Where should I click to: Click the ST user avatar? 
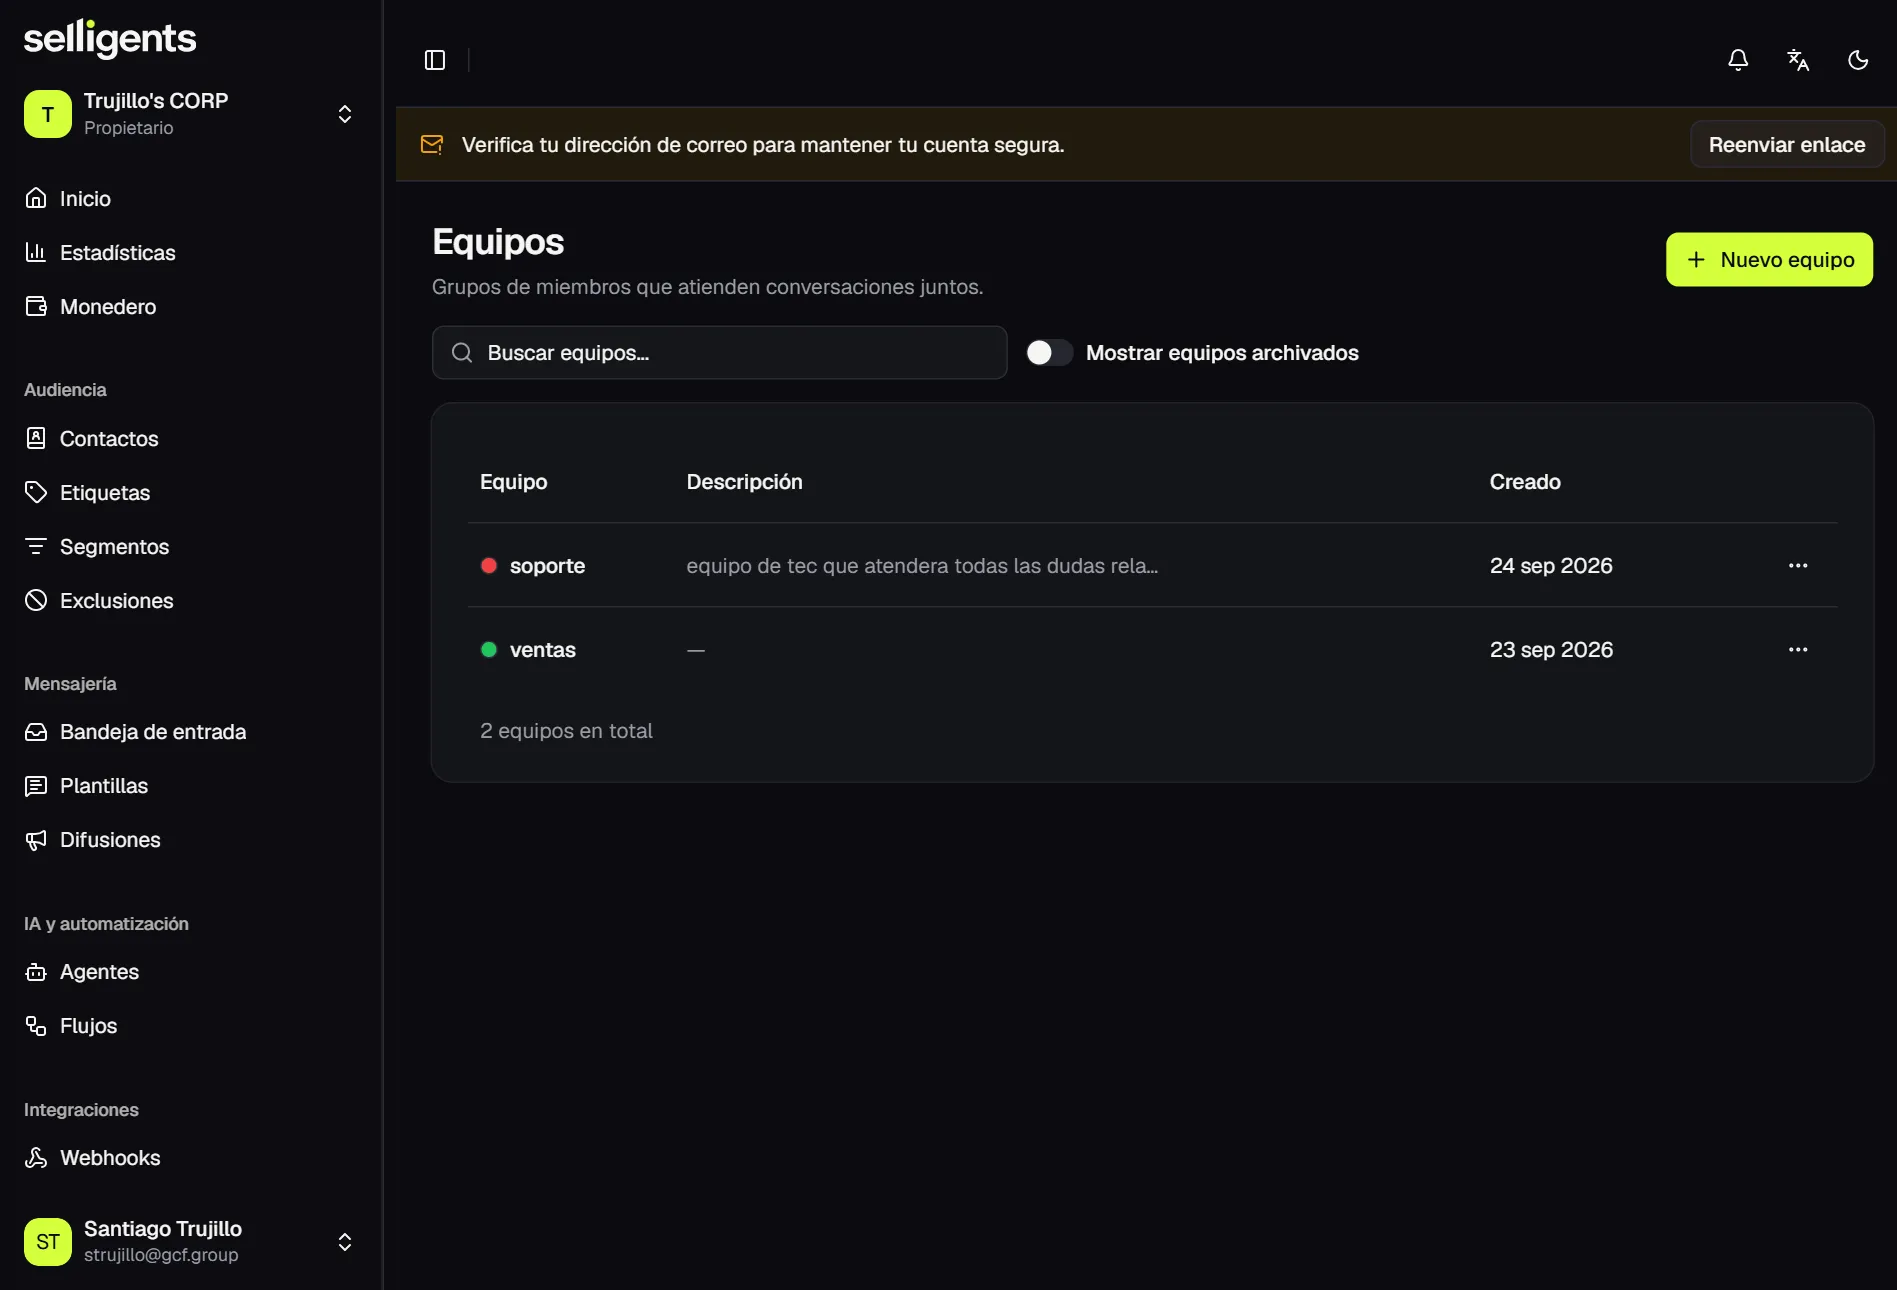(x=48, y=1242)
